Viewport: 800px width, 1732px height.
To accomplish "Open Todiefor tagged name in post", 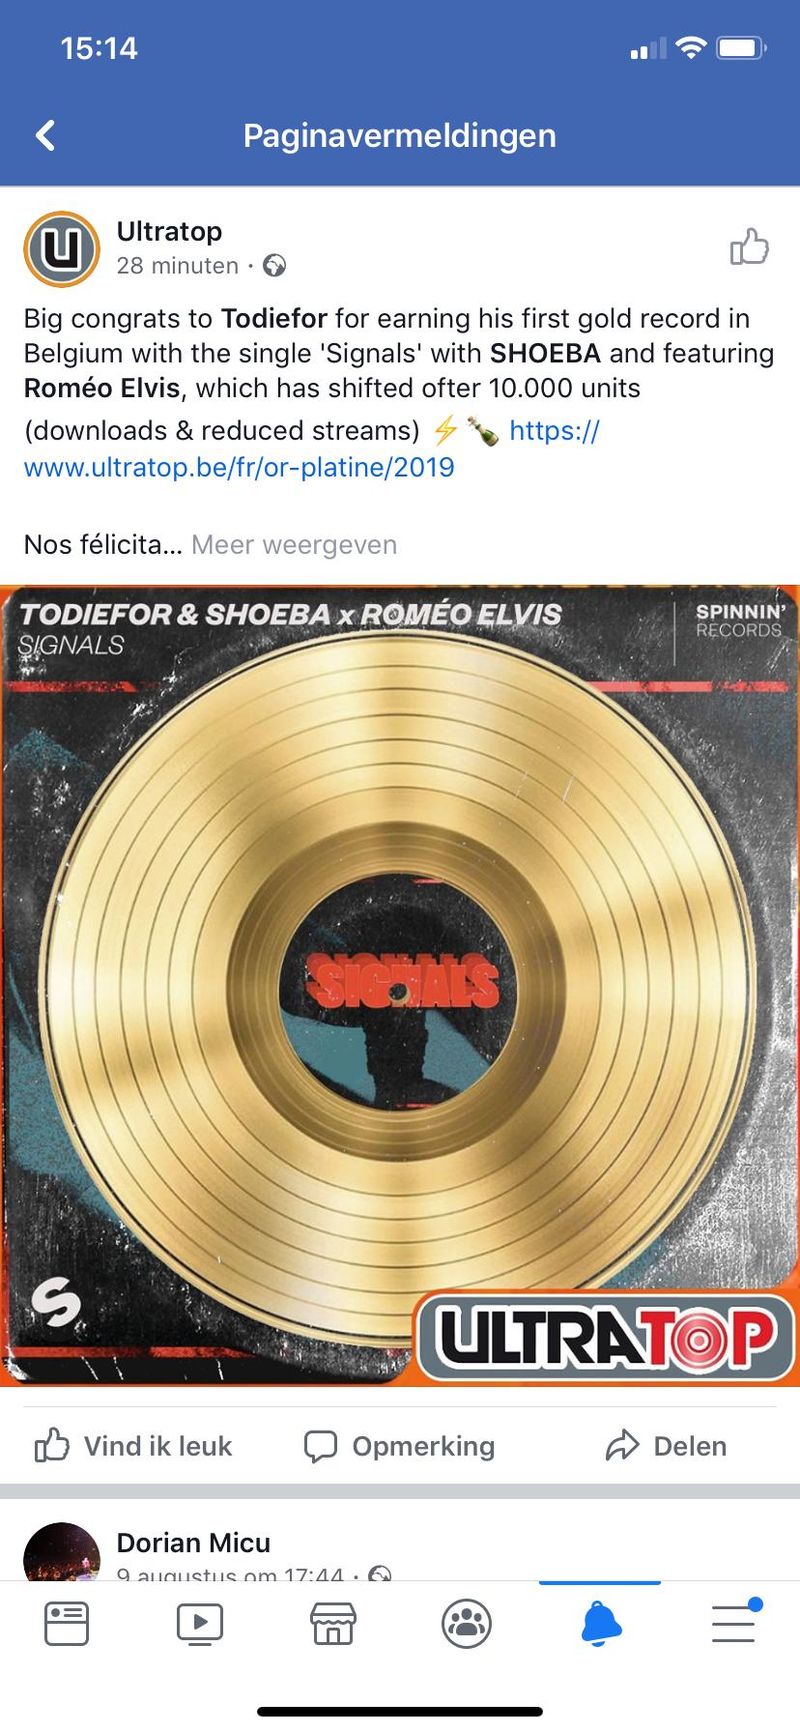I will 274,318.
